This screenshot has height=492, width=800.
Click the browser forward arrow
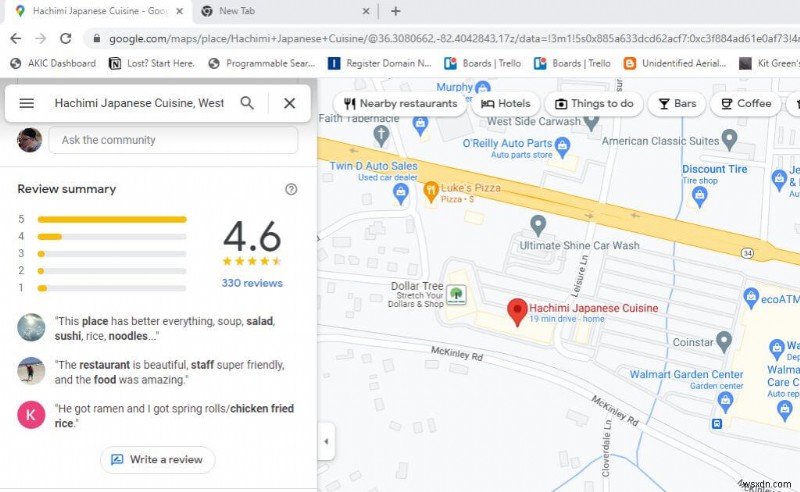[41, 38]
